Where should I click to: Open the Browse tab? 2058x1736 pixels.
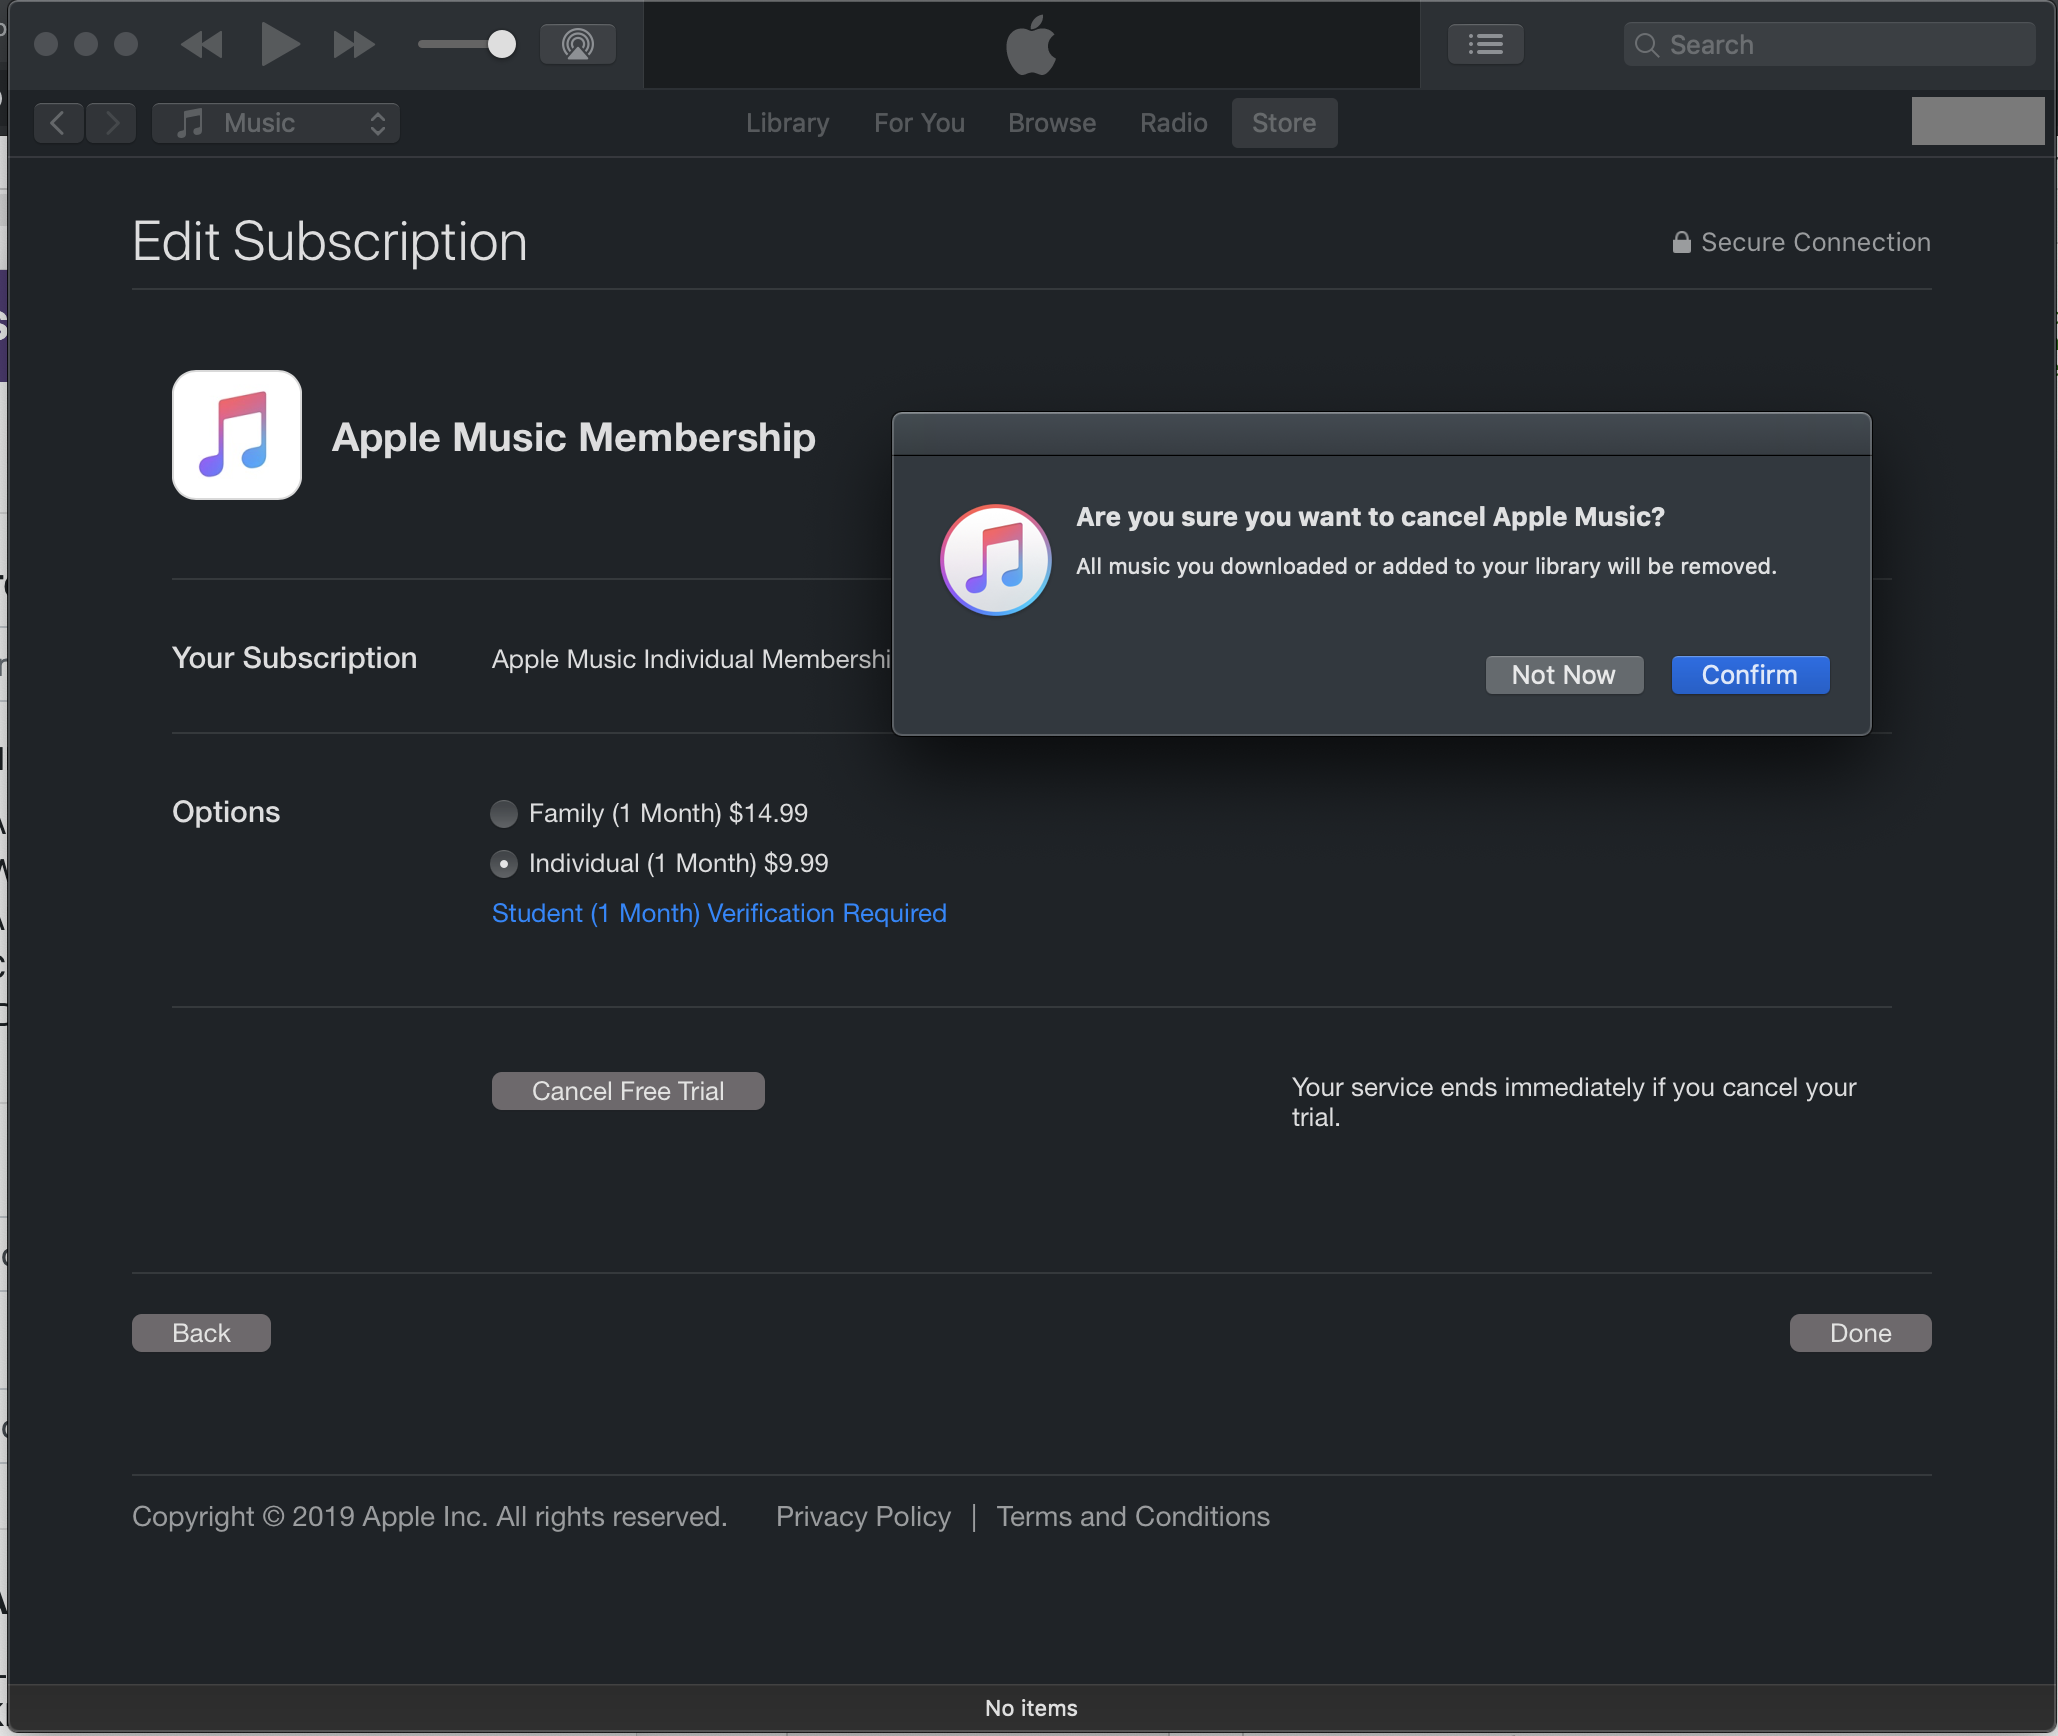tap(1052, 123)
